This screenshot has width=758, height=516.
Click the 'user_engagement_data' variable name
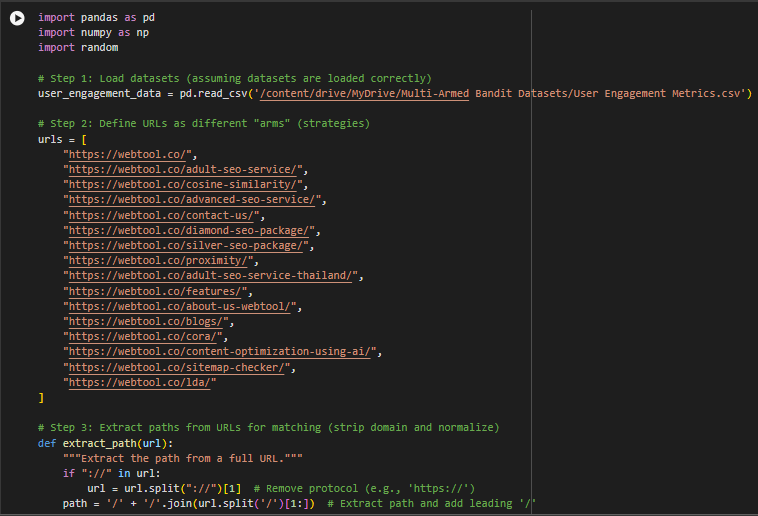[x=100, y=93]
